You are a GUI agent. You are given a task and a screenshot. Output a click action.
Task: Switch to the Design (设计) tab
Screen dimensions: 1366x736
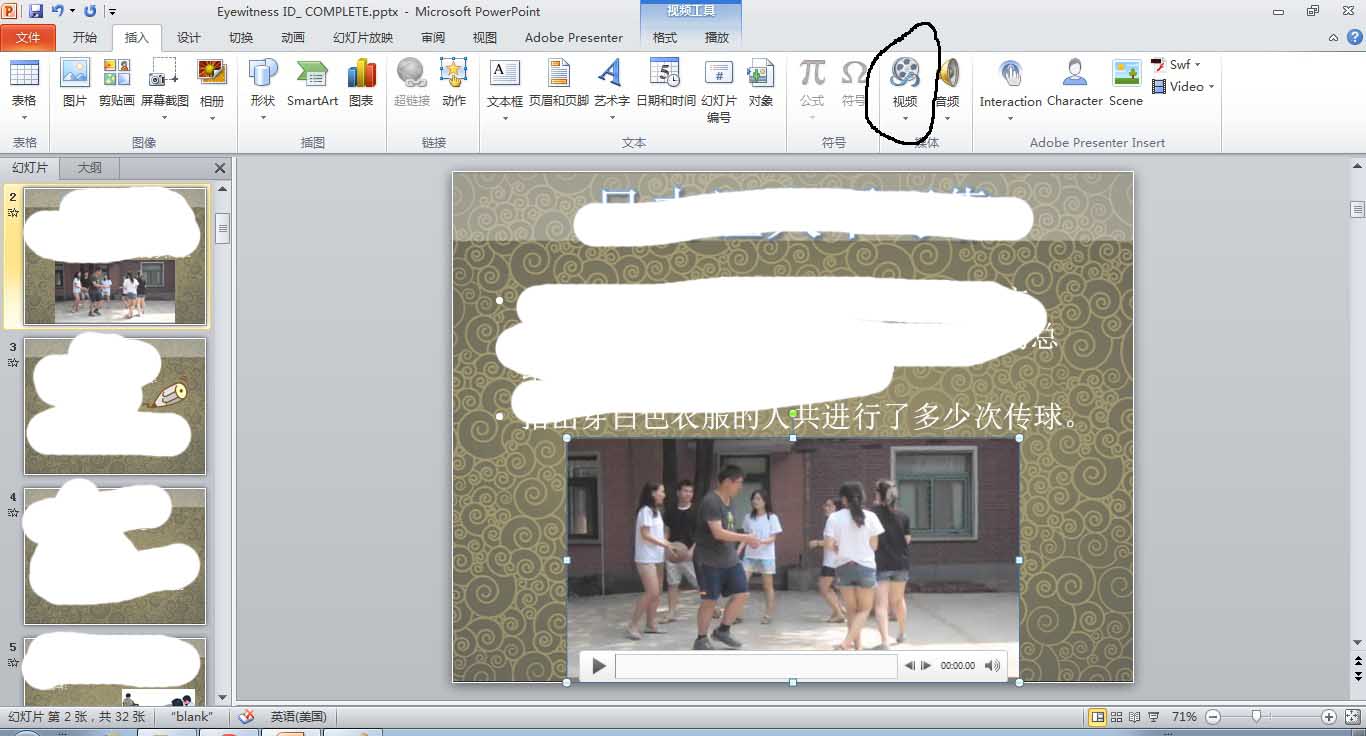tap(189, 38)
